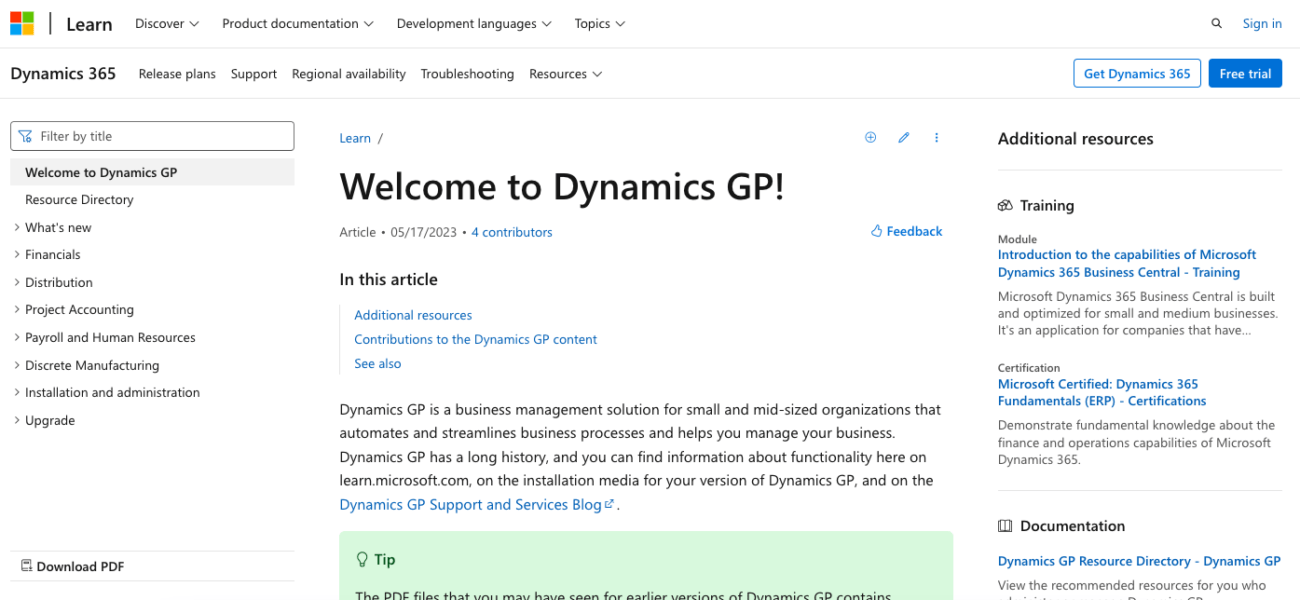Jump to Additional resources section link
The width and height of the screenshot is (1300, 600).
(x=413, y=315)
